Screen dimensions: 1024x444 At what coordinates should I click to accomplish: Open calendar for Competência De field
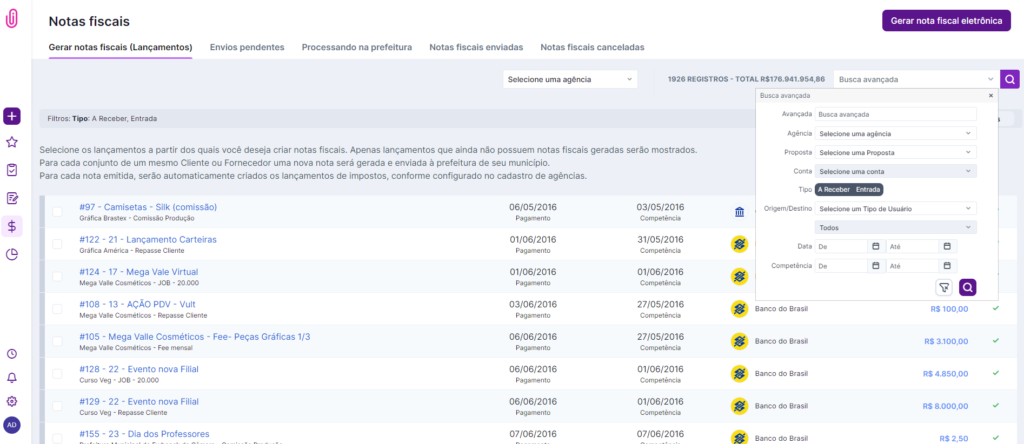[875, 266]
